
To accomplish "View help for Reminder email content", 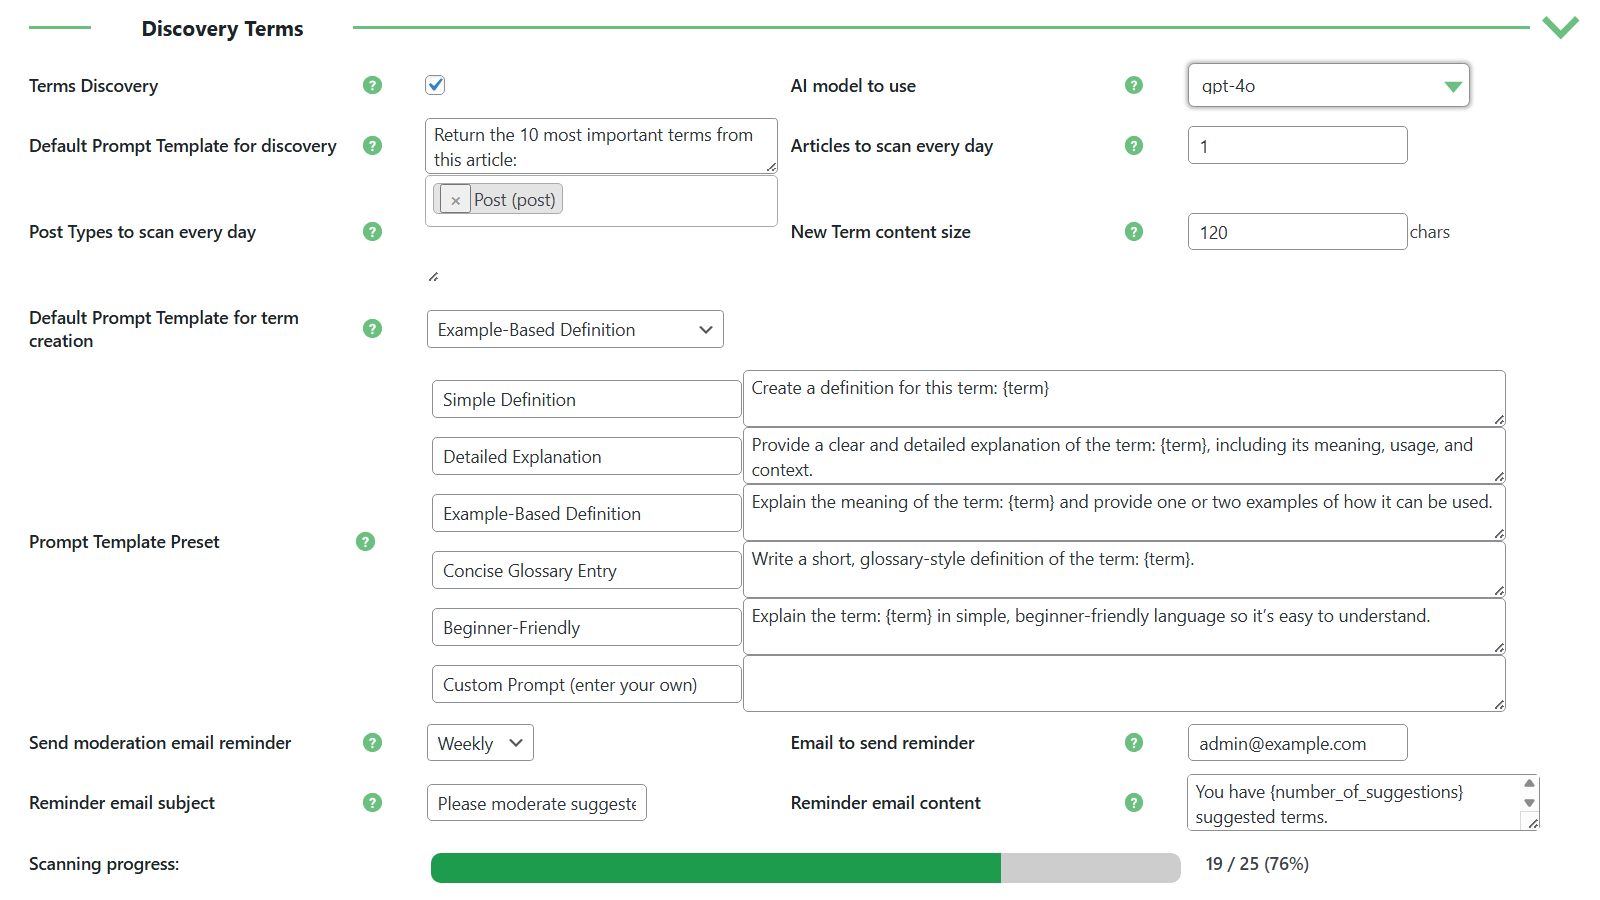I will 1133,802.
